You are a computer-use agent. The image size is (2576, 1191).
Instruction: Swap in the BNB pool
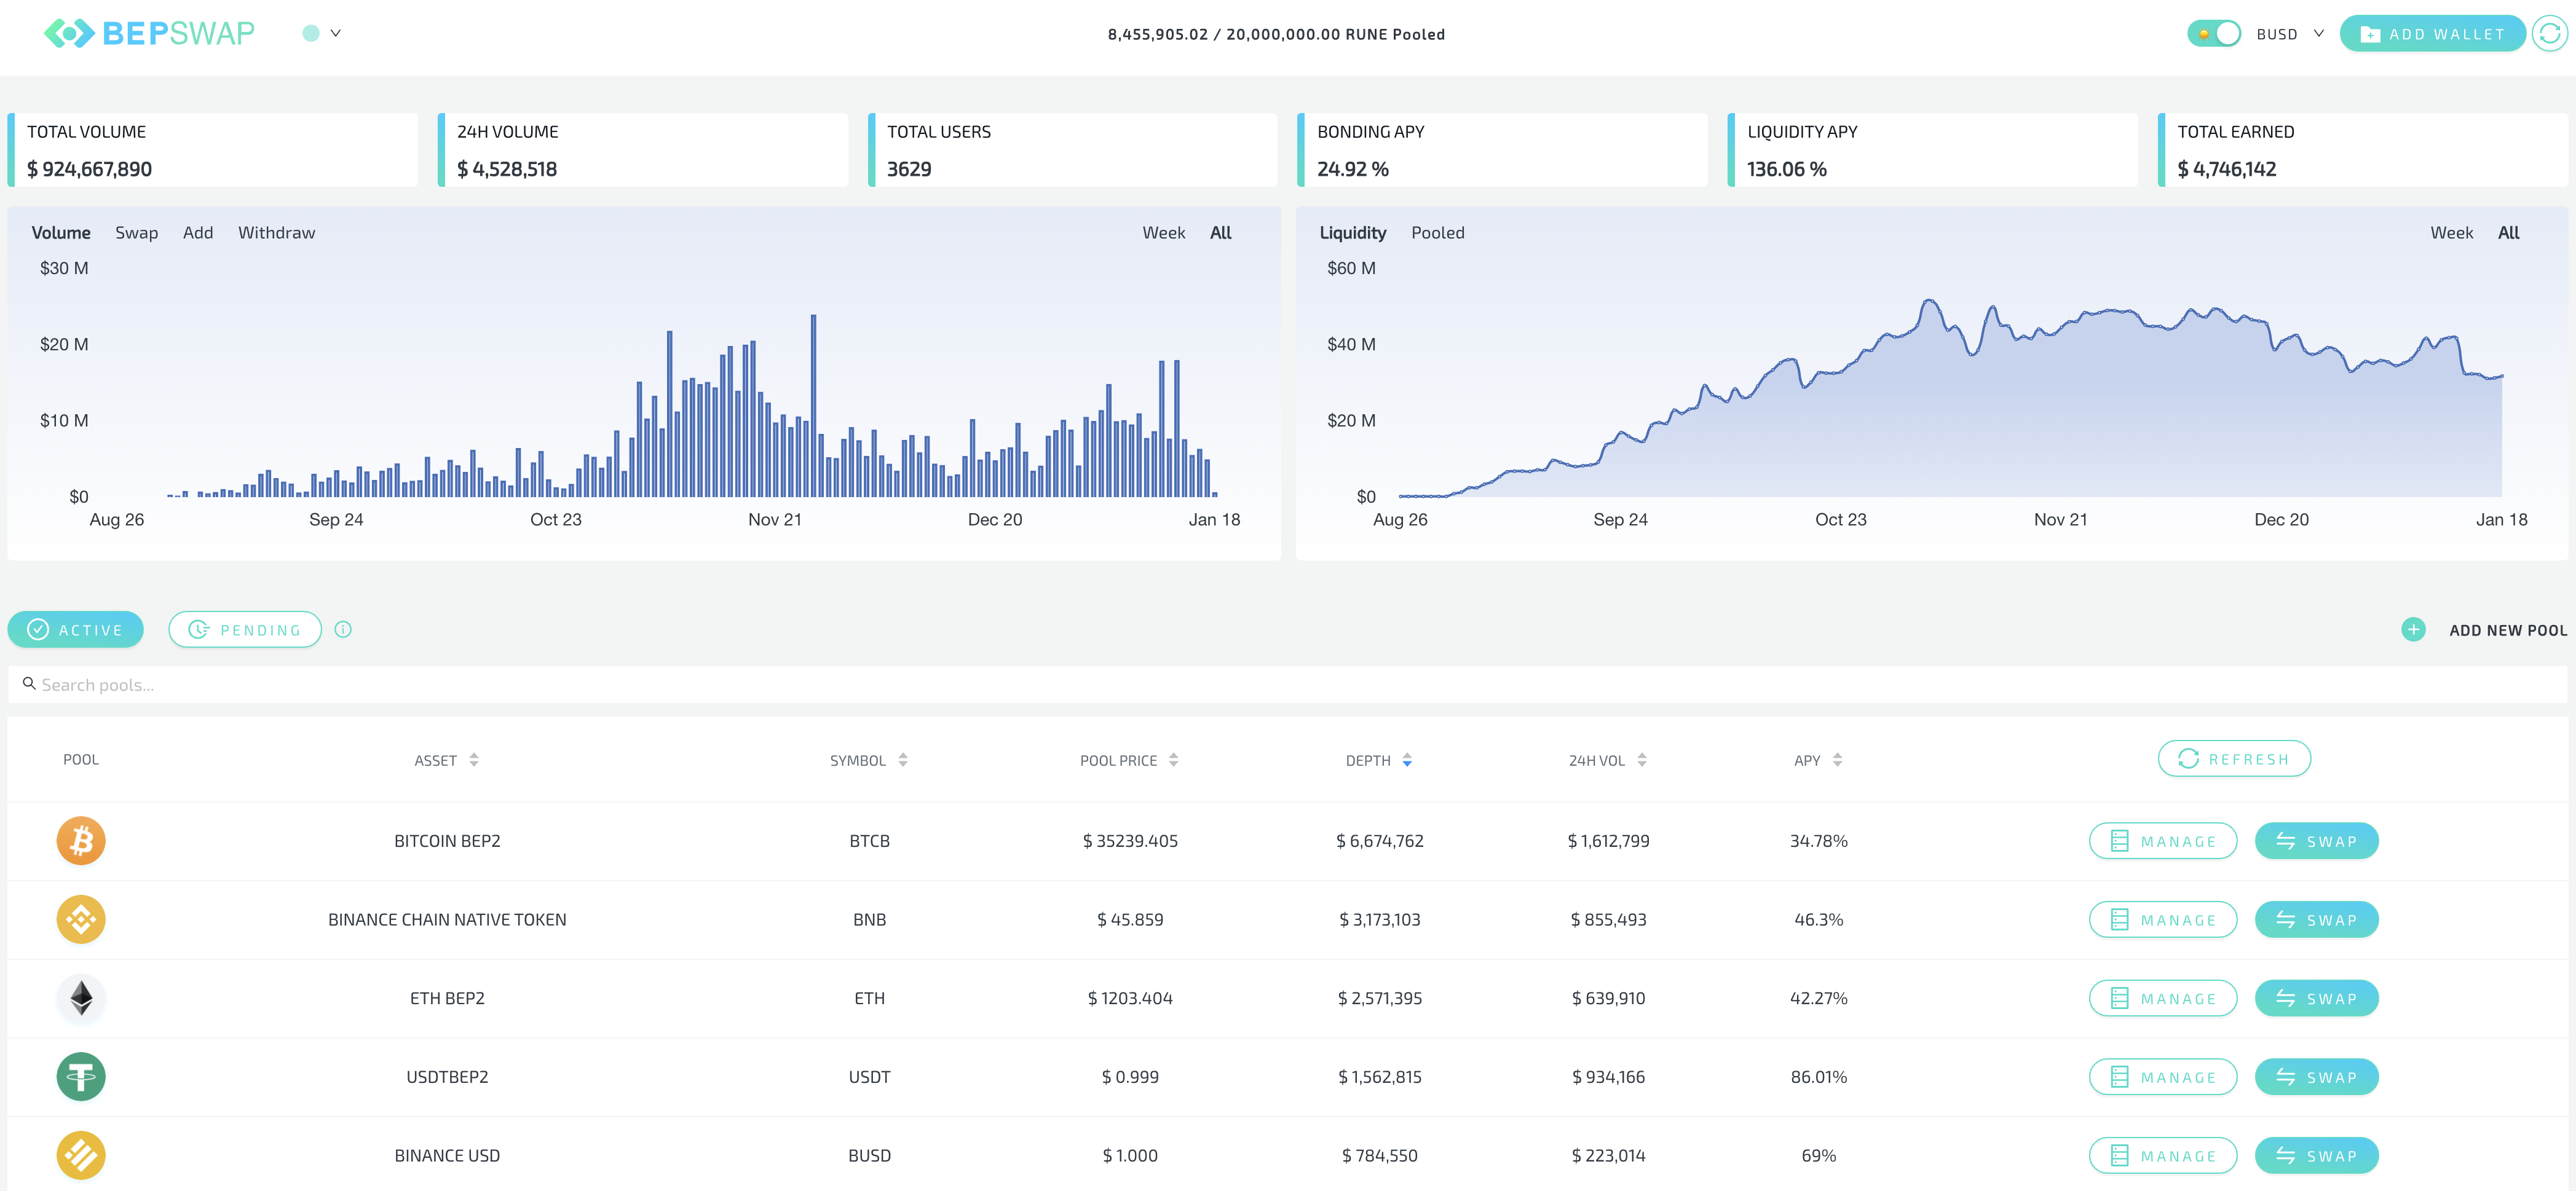2316,919
